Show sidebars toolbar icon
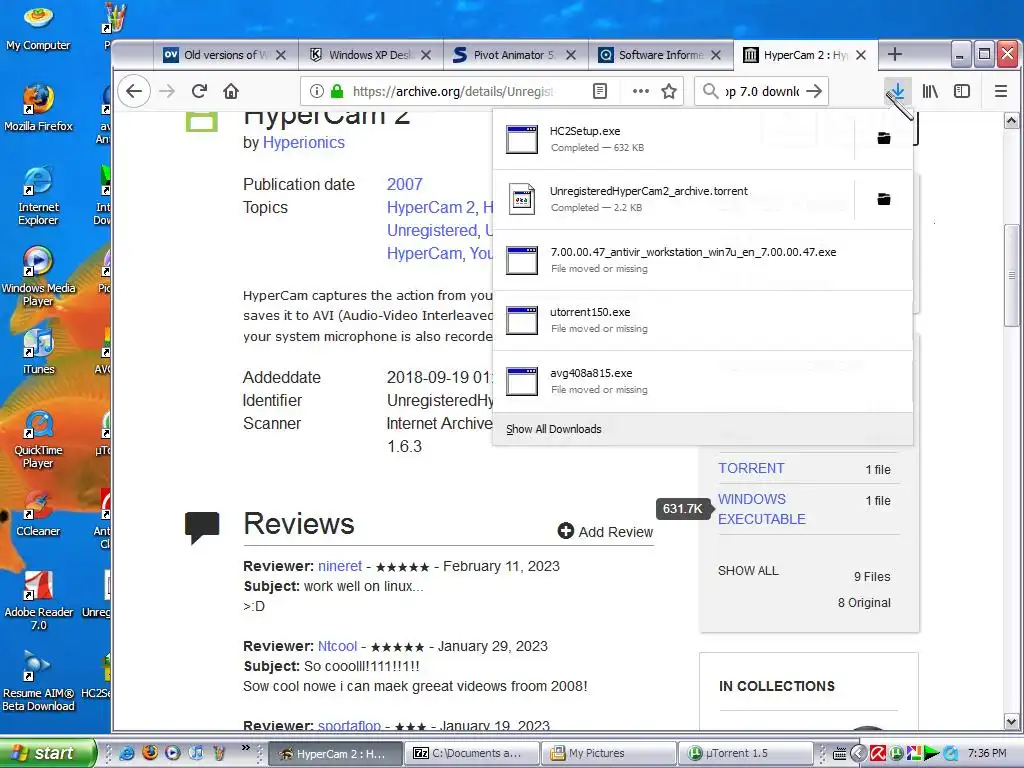This screenshot has height=768, width=1024. [962, 91]
